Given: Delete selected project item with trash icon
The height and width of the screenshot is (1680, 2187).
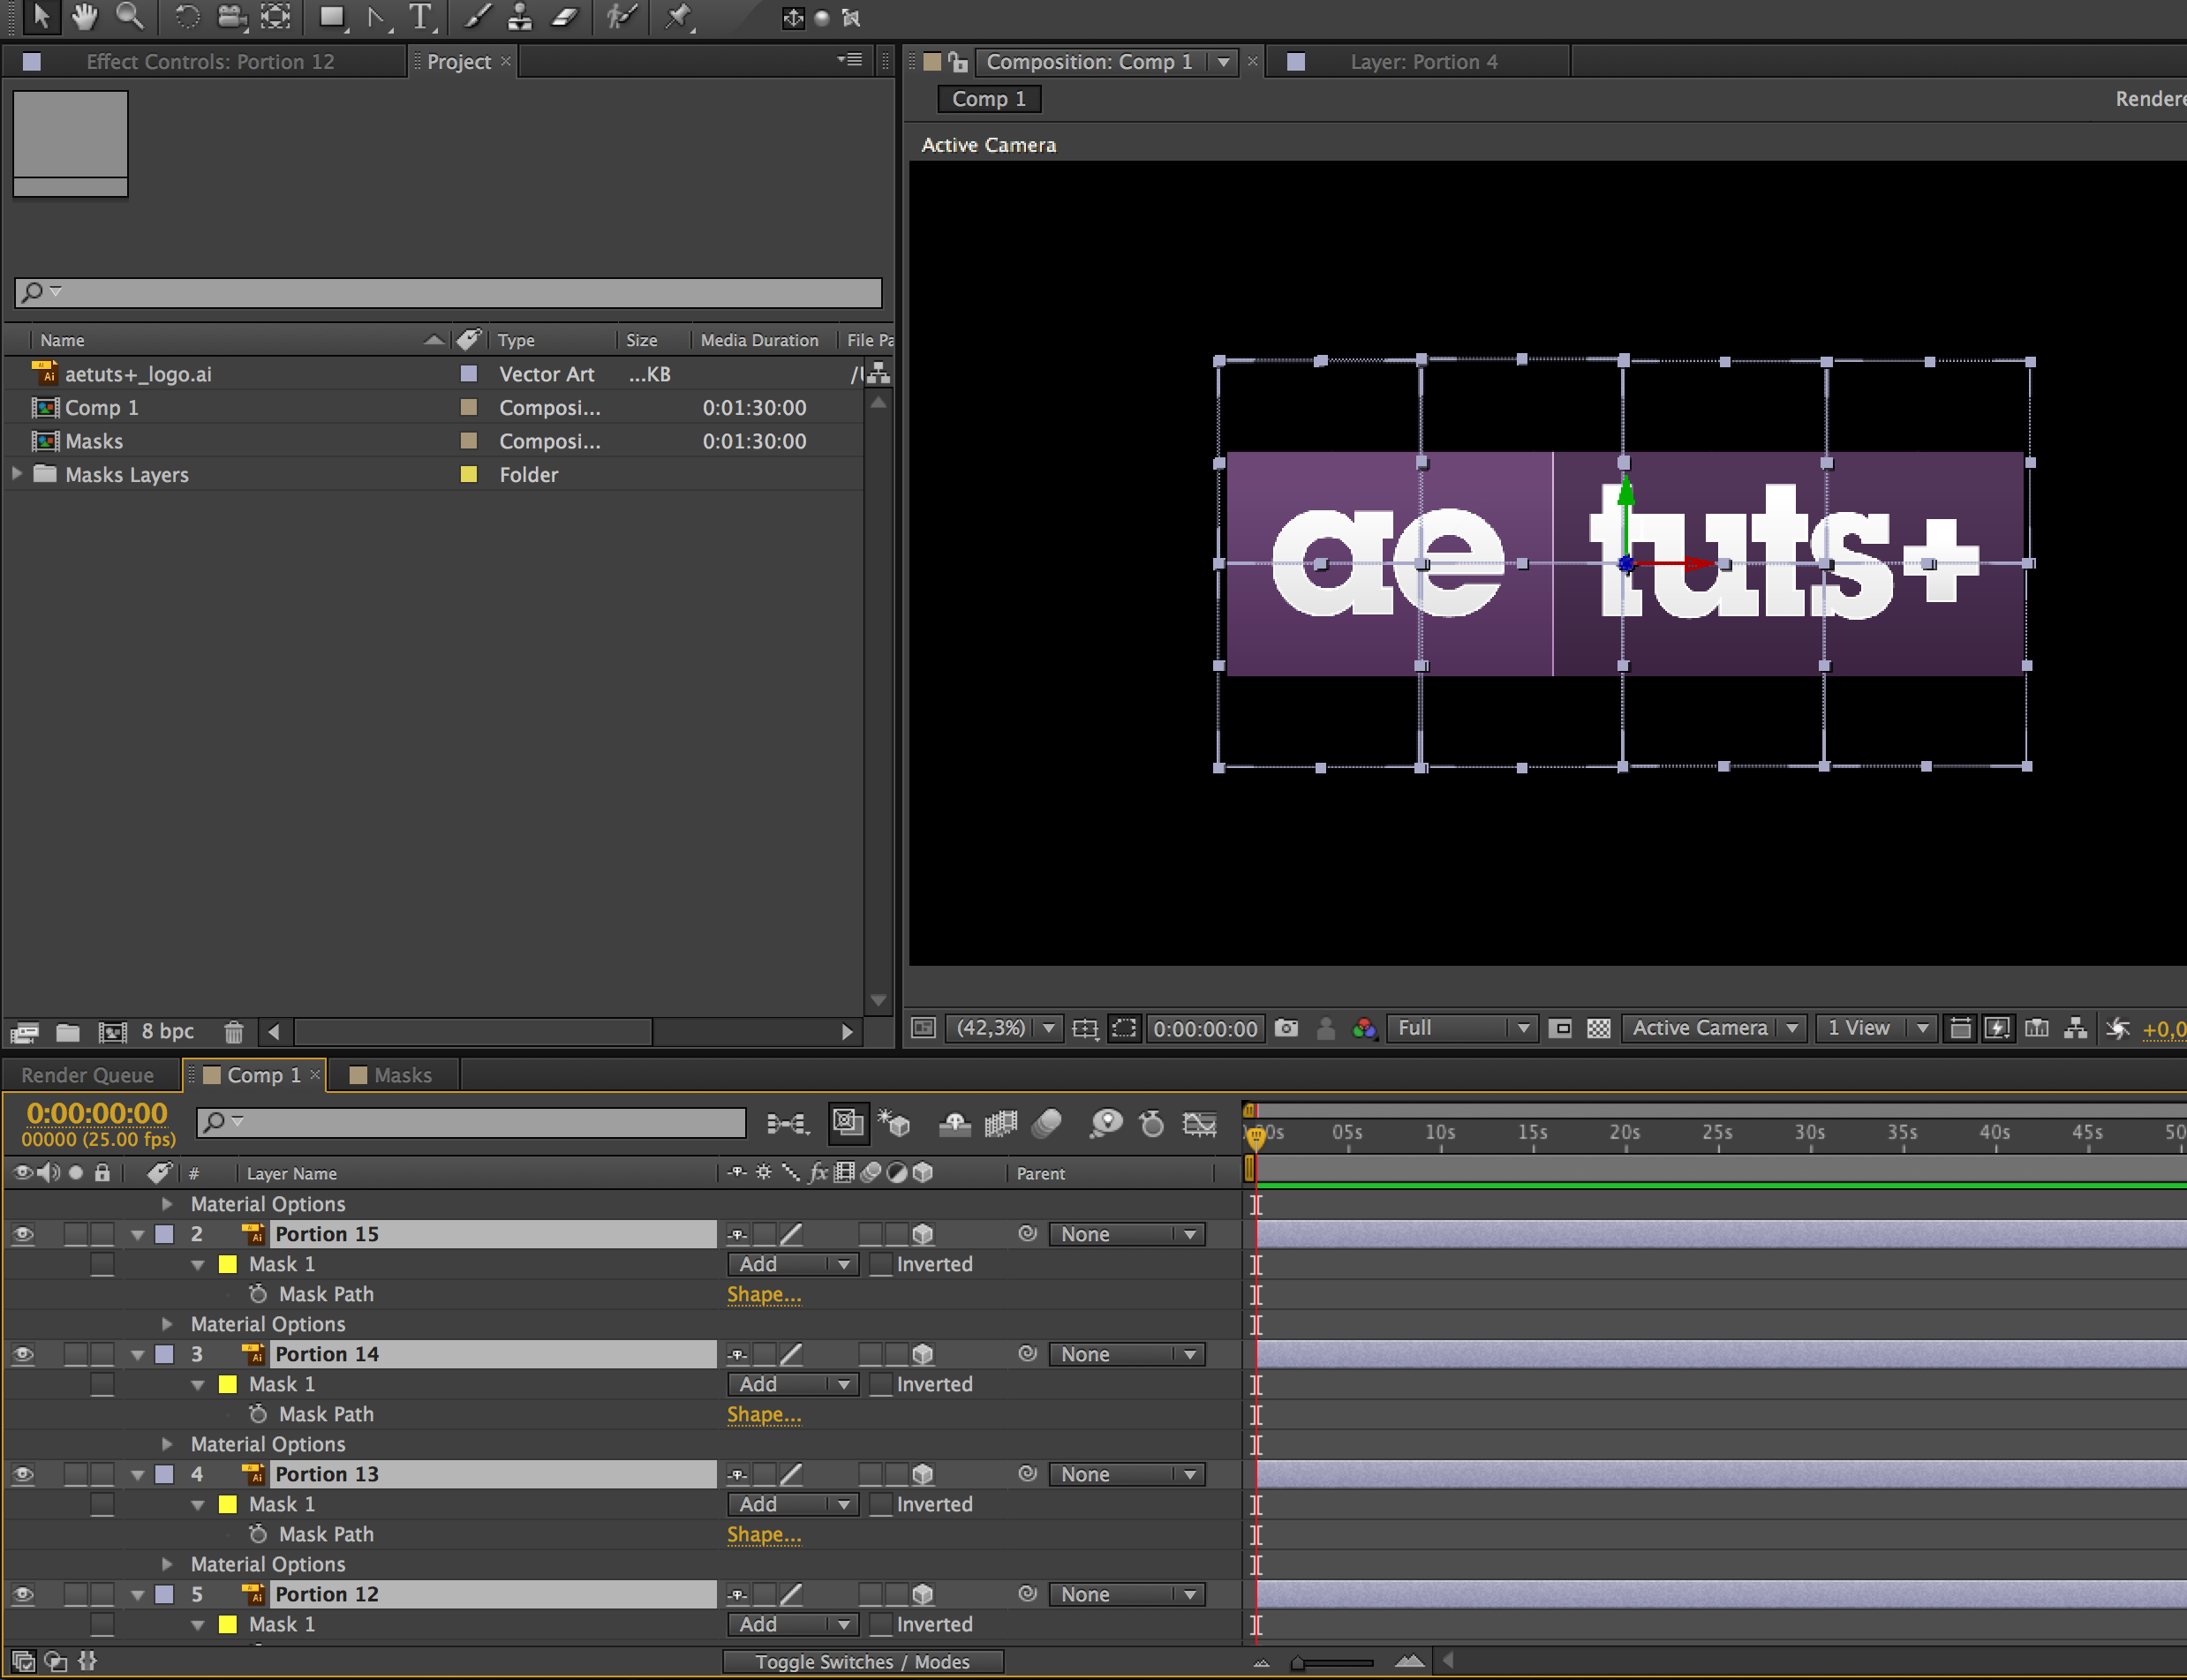Looking at the screenshot, I should click(x=233, y=1031).
